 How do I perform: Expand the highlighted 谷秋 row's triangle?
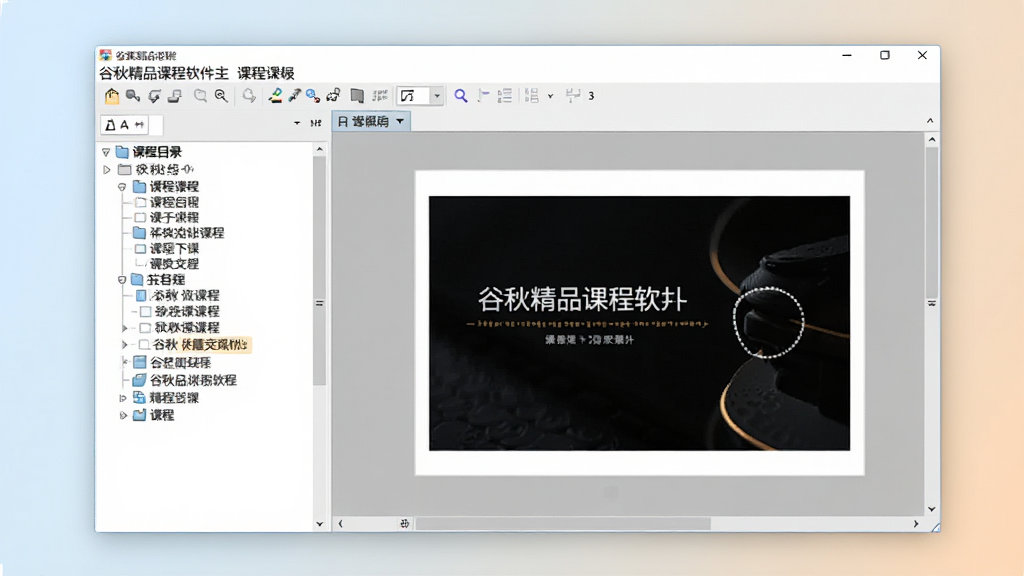point(125,344)
